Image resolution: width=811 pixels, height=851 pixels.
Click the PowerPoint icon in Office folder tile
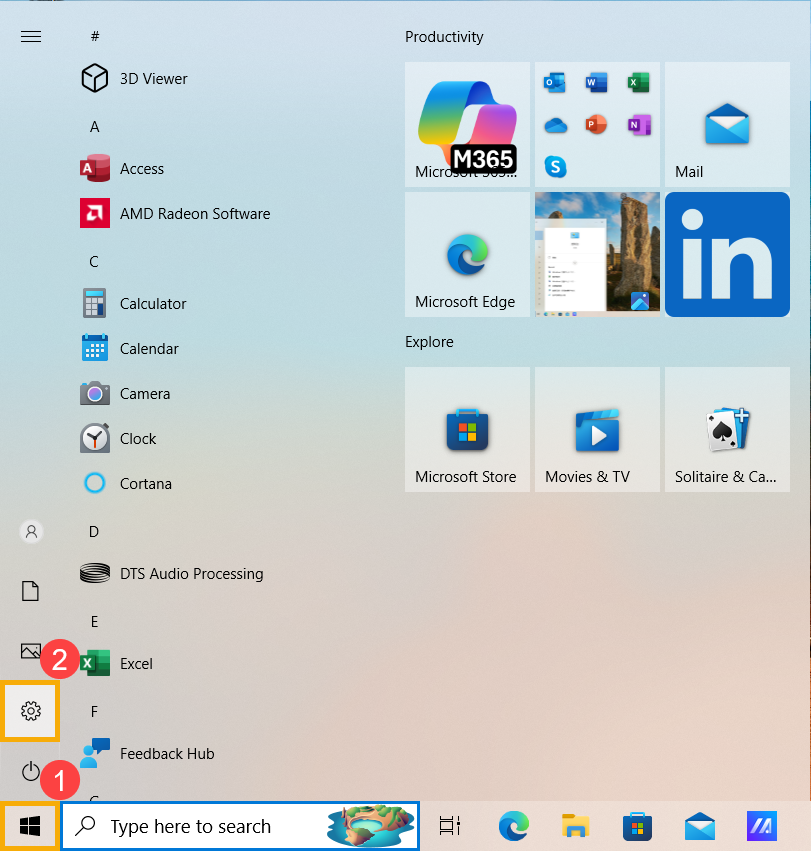597,125
